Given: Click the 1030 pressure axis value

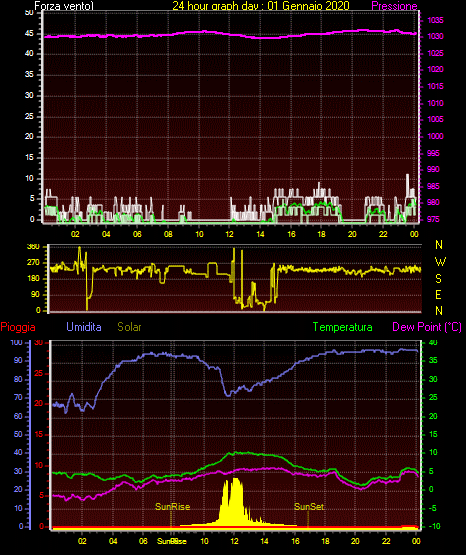Looking at the screenshot, I should click(x=435, y=36).
